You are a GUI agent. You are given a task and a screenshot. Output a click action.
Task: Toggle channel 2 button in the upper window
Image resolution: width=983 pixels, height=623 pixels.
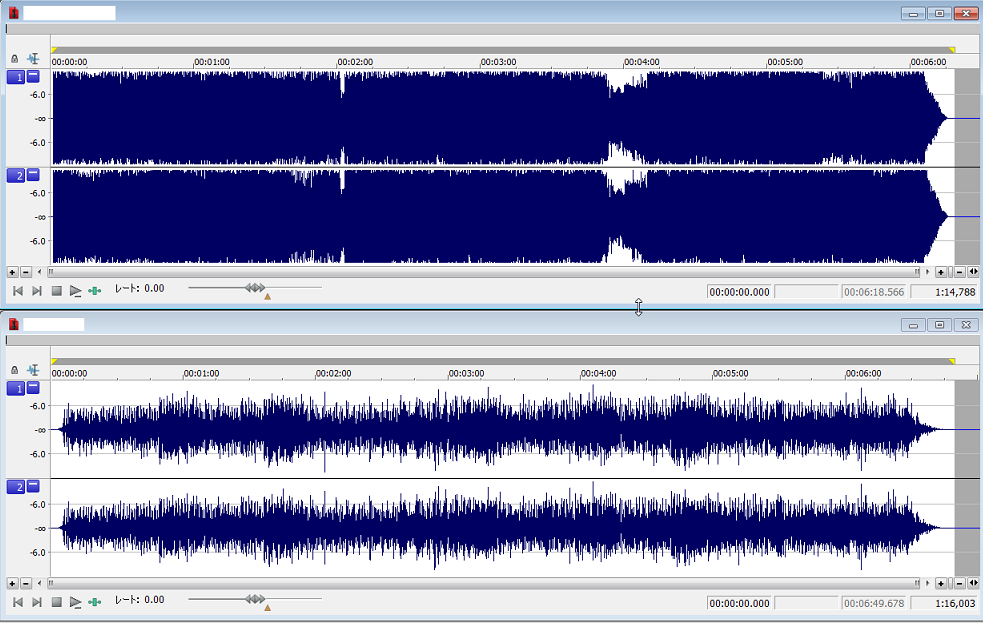pos(16,175)
